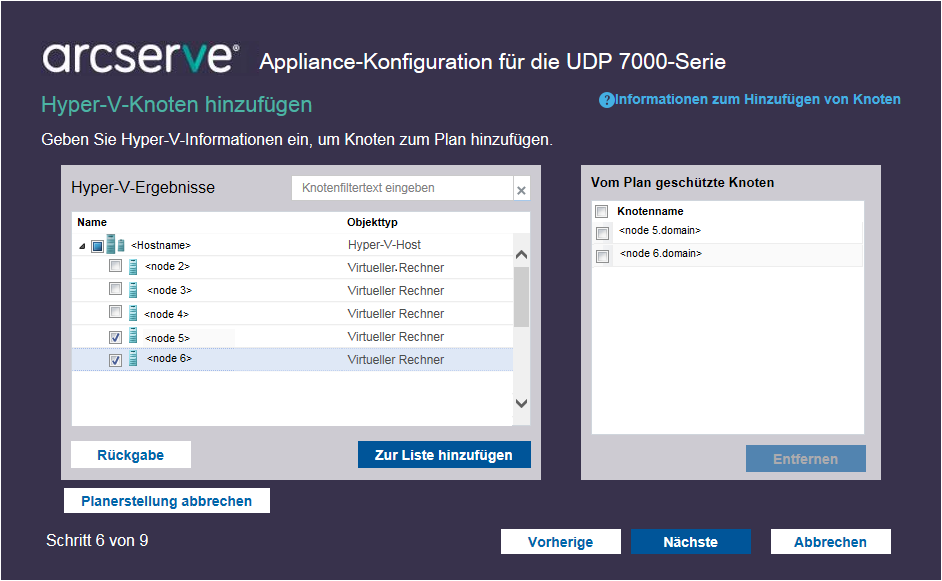
Task: Click the Hyper-V results scrollbar thumb
Action: click(x=521, y=297)
